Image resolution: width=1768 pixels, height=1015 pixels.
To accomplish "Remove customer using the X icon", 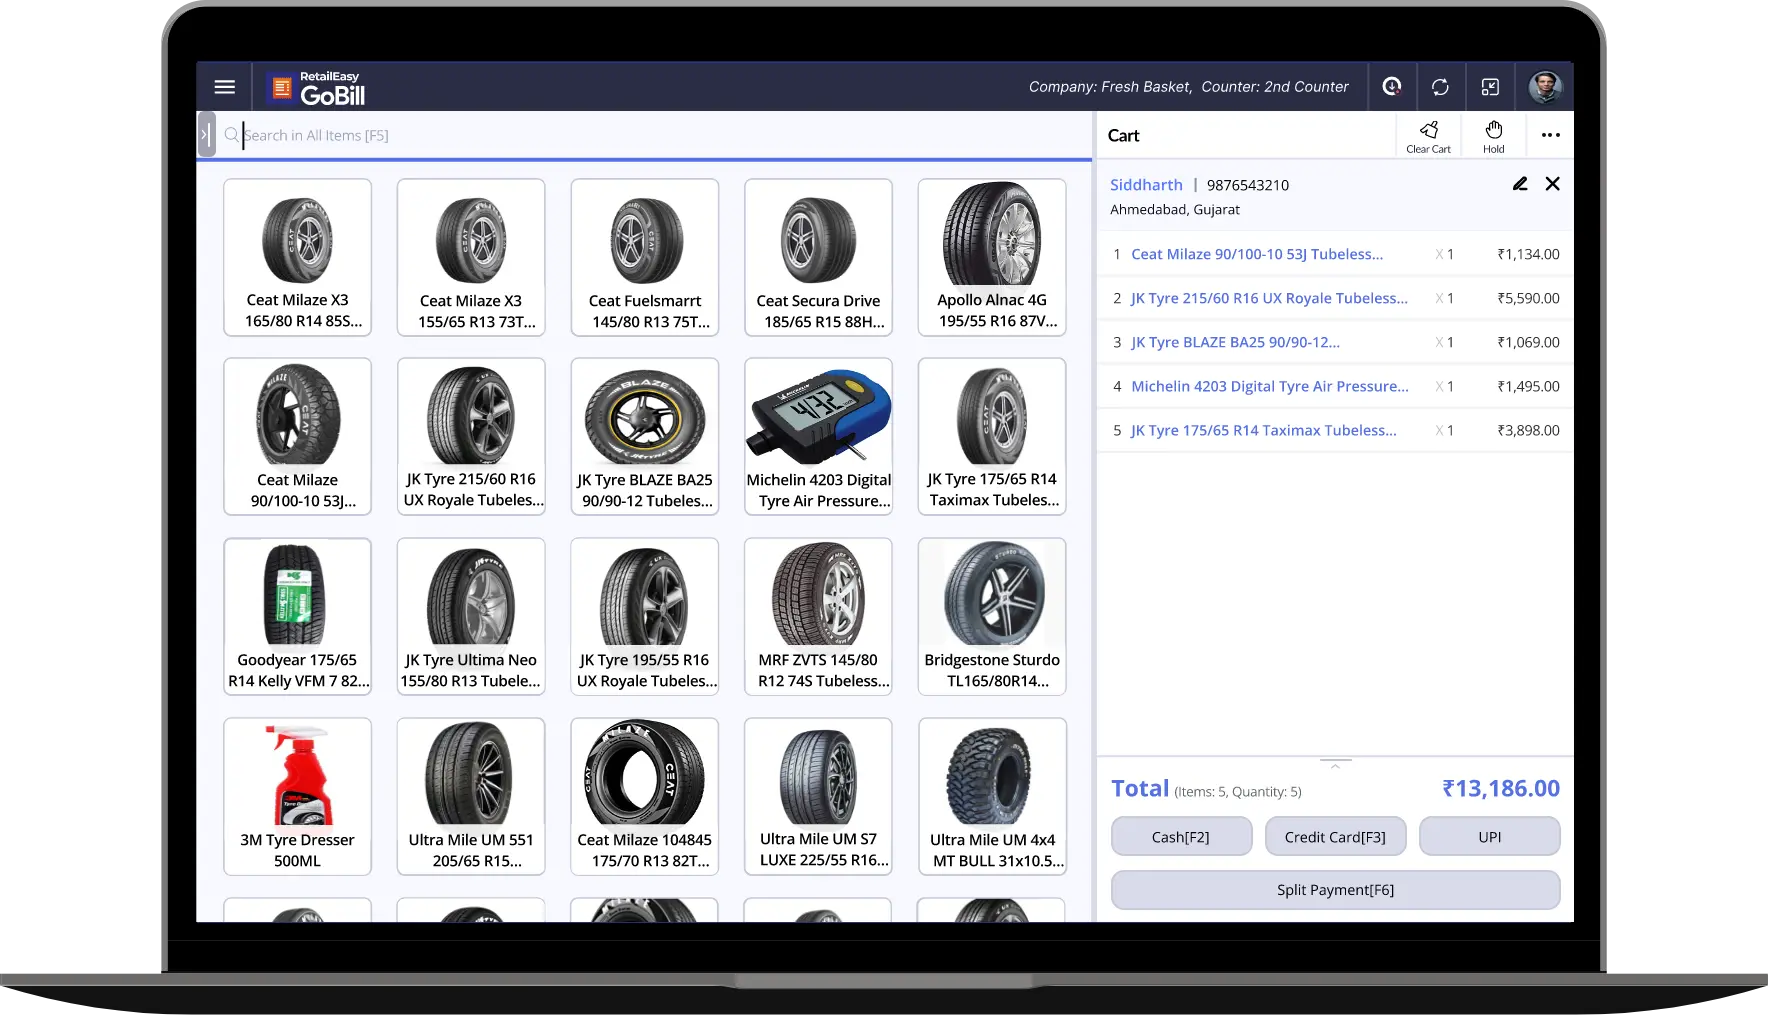I will tap(1552, 184).
